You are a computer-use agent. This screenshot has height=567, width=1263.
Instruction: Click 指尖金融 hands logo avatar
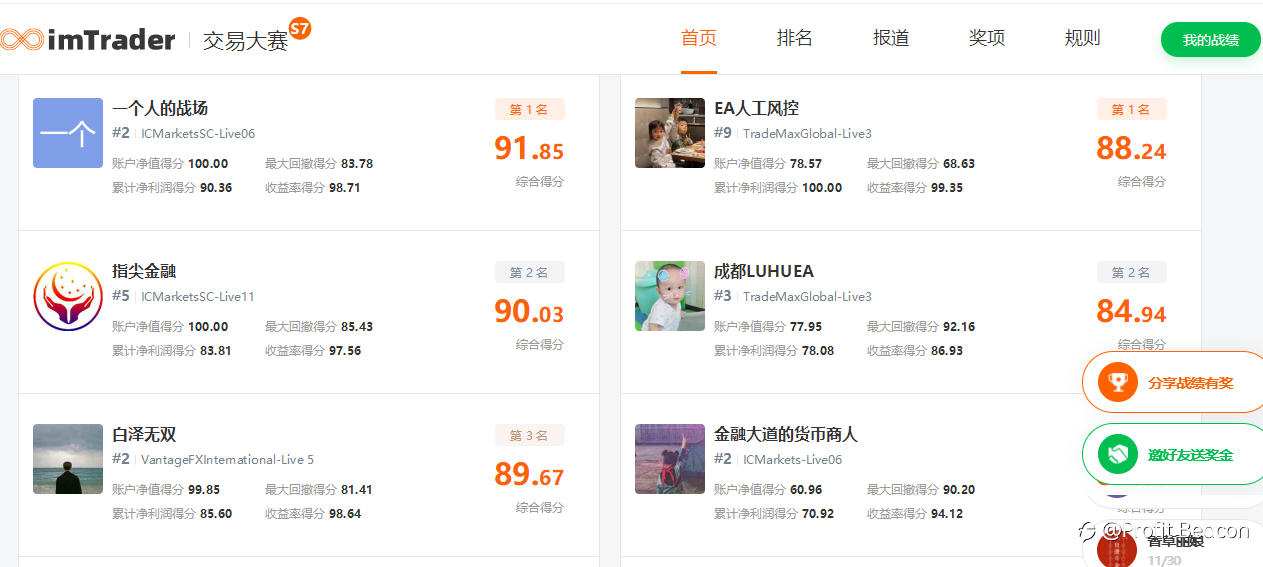[x=68, y=296]
